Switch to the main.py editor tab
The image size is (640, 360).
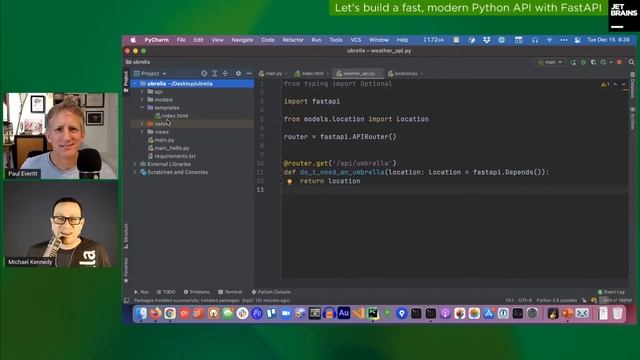click(271, 73)
